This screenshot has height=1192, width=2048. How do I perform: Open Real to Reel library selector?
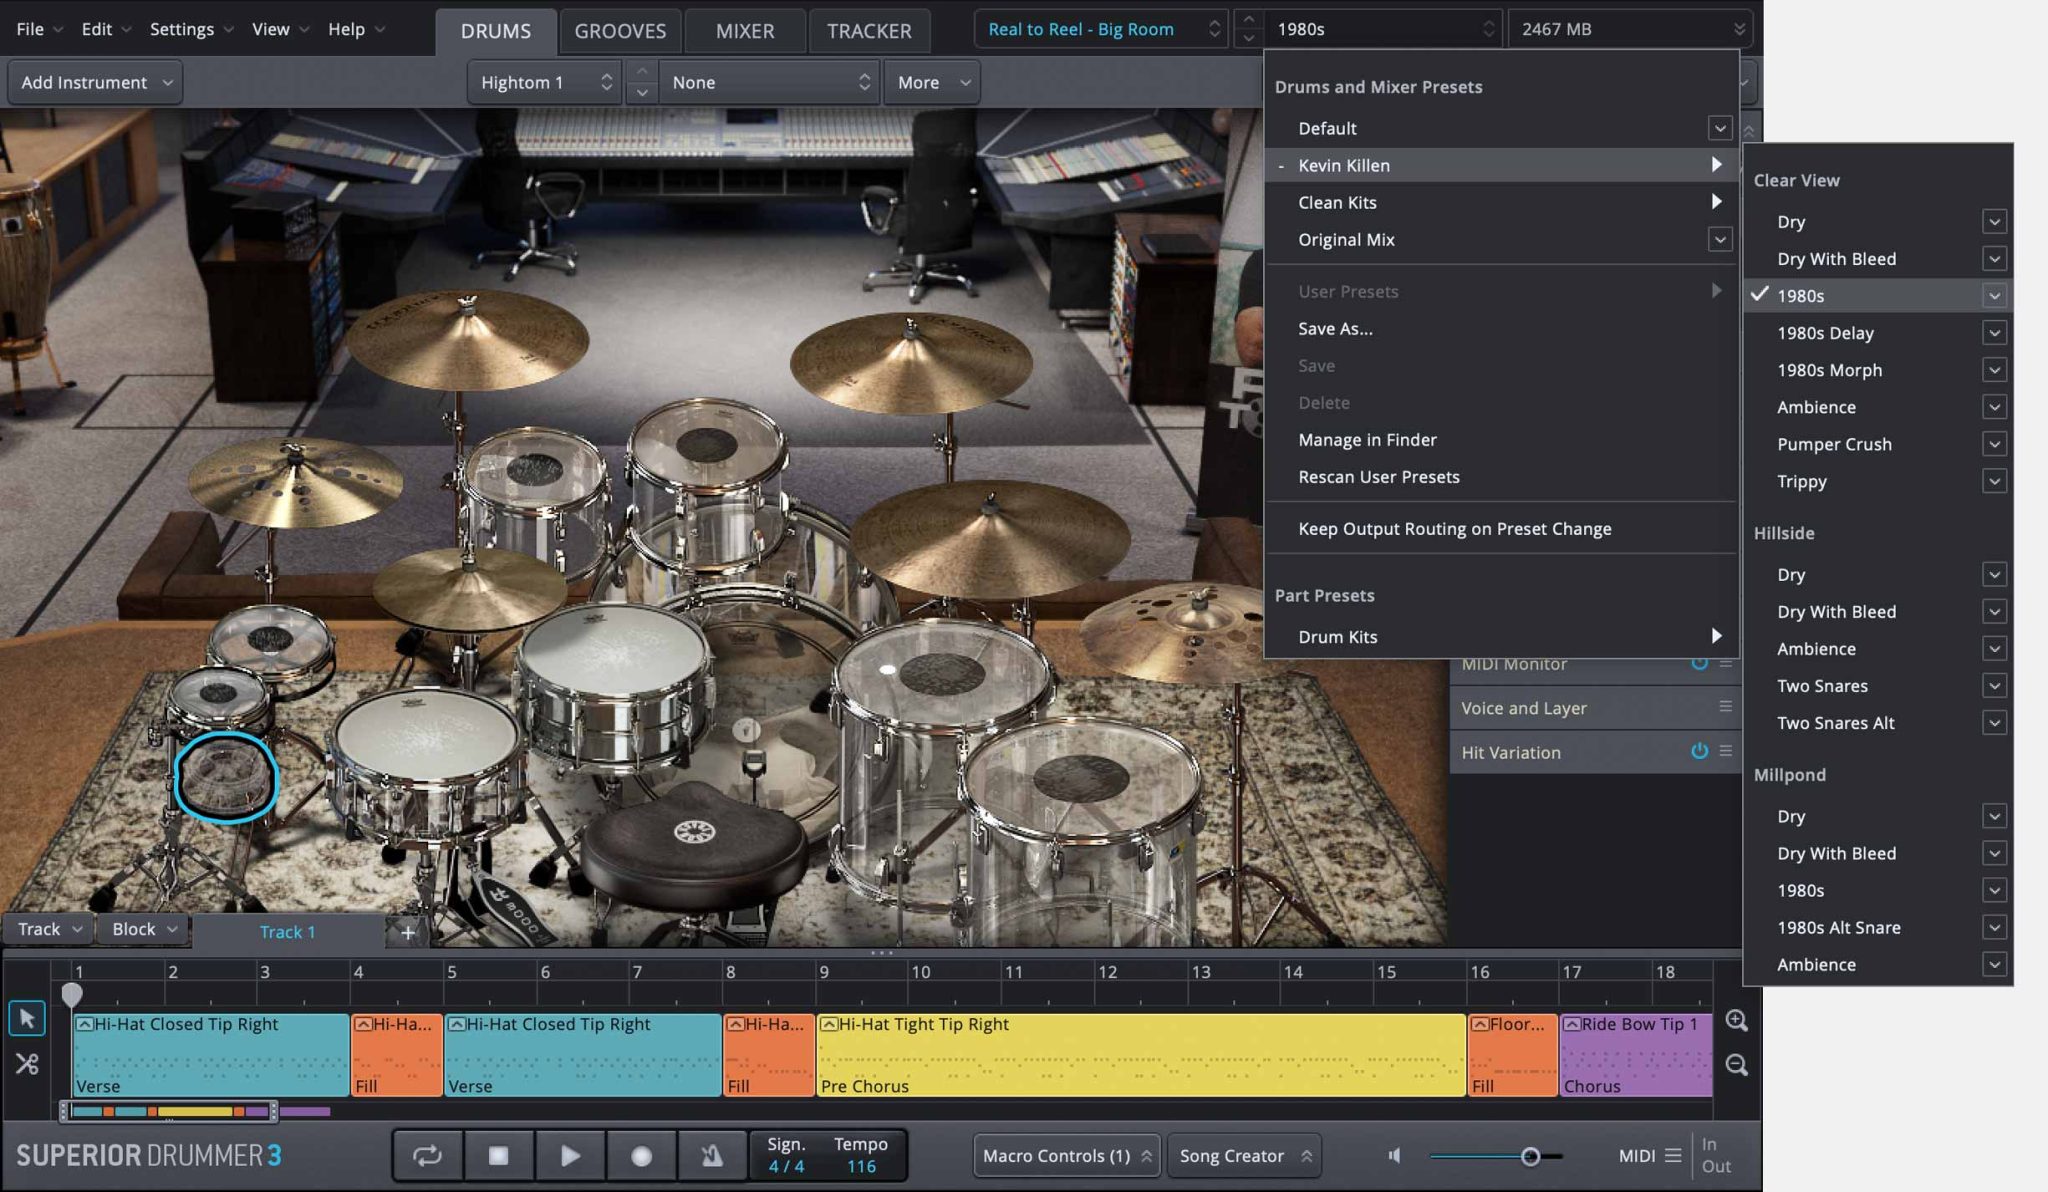coord(1101,29)
